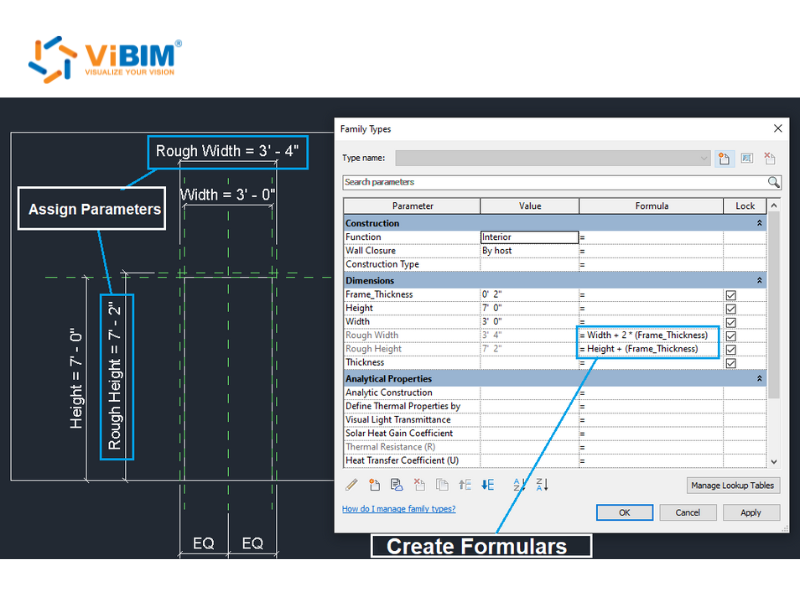This screenshot has width=800, height=600.
Task: Click scrollbar down arrow in parameter list
Action: point(773,461)
